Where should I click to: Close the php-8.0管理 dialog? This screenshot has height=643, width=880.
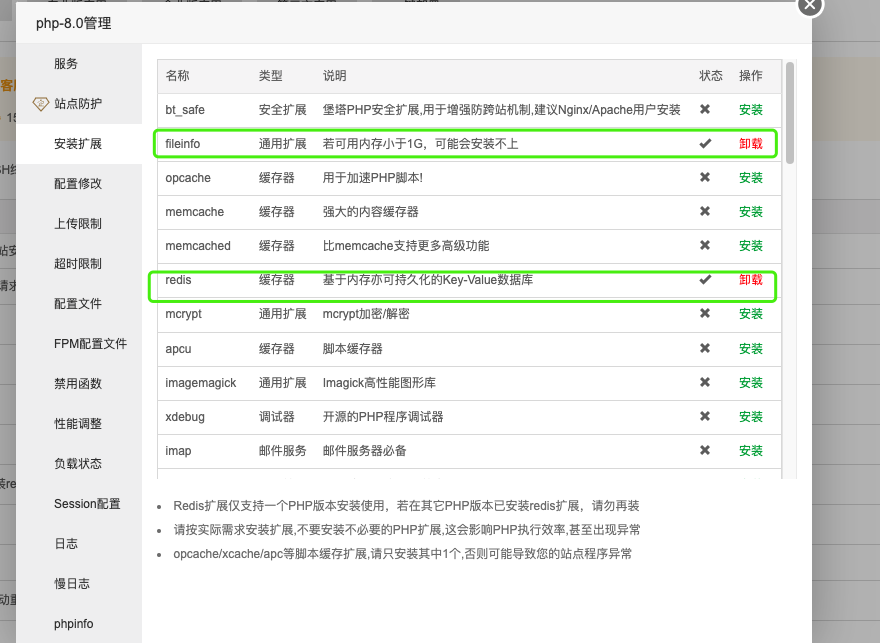point(809,7)
